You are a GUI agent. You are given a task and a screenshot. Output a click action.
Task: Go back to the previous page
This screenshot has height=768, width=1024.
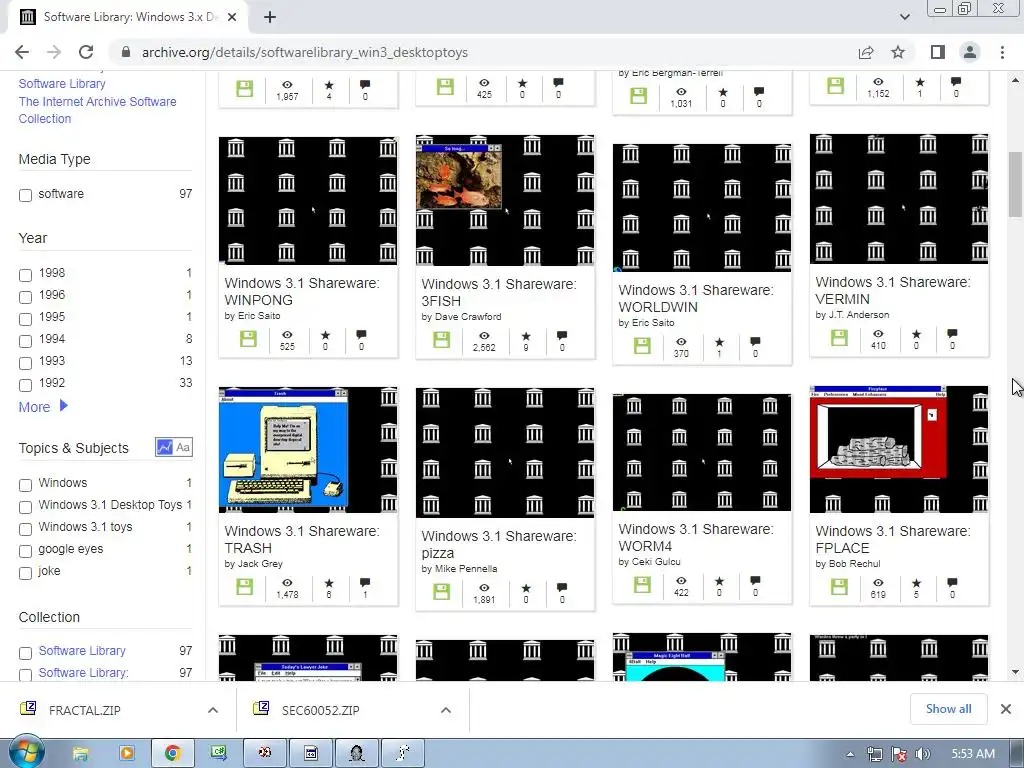(x=22, y=52)
